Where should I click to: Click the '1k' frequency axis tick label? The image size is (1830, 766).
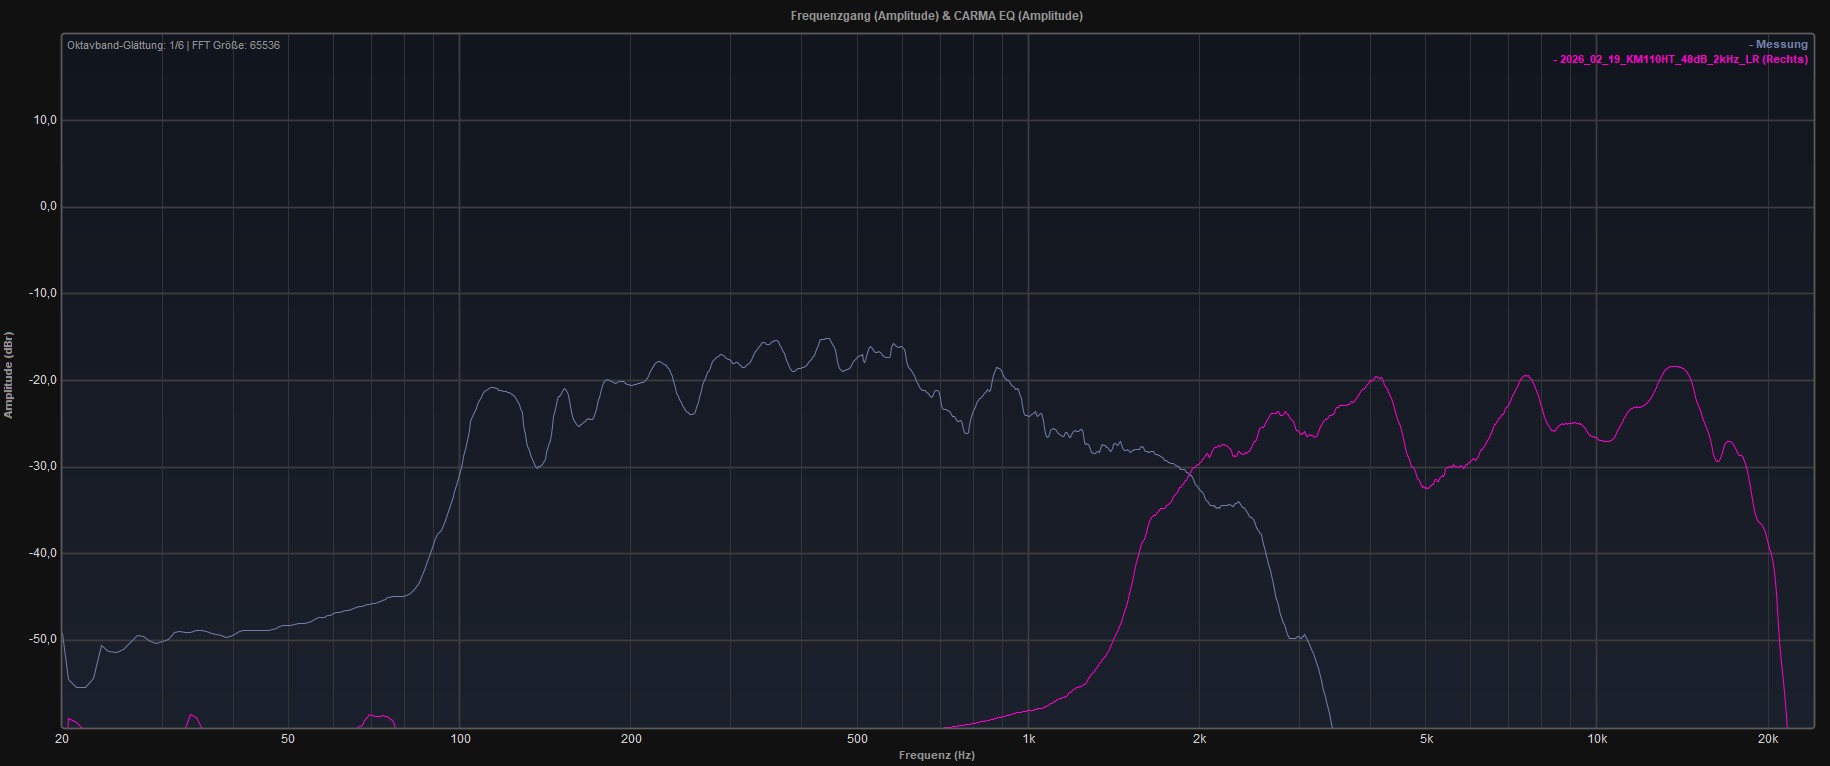pyautogui.click(x=1029, y=740)
